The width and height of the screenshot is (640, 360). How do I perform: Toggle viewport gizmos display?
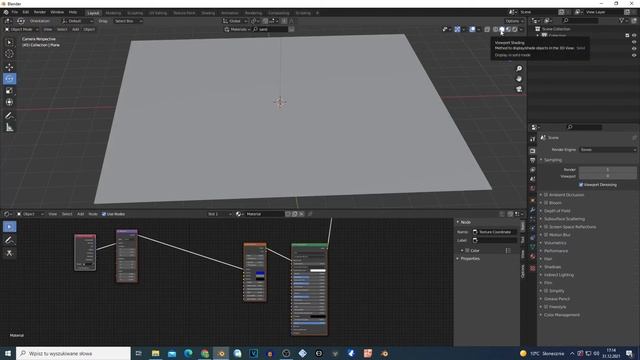[x=457, y=29]
